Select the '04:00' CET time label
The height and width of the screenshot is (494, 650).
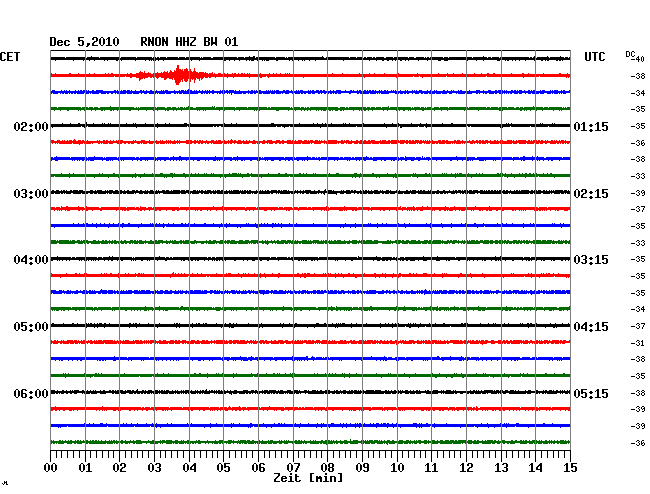coord(31,260)
